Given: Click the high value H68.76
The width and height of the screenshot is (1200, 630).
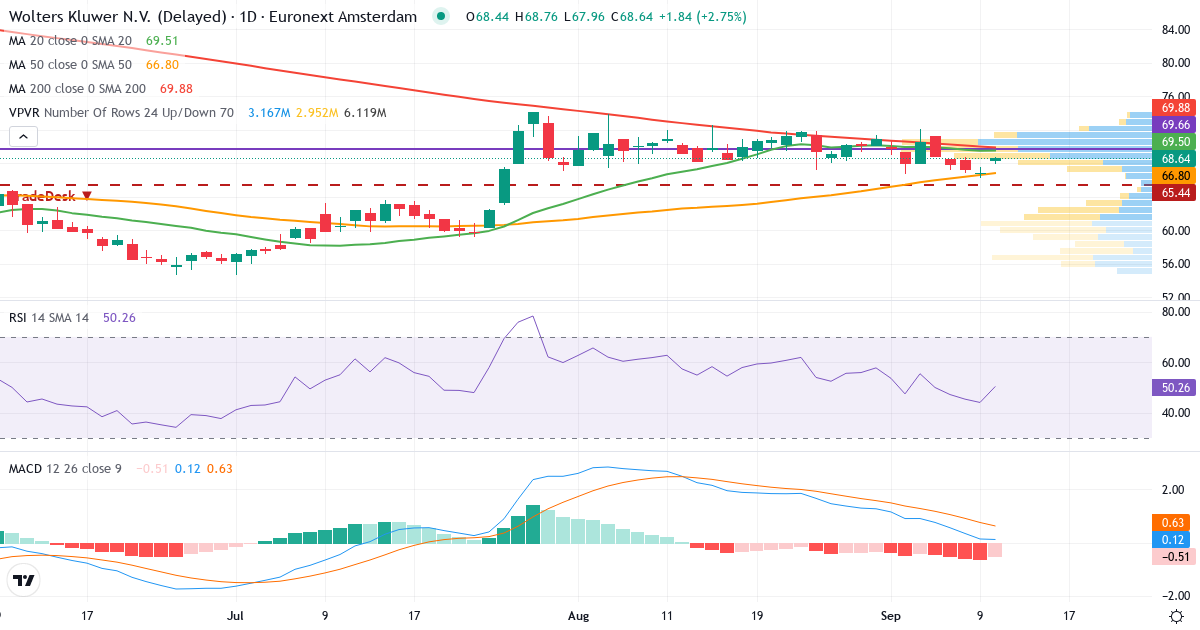Looking at the screenshot, I should [537, 17].
